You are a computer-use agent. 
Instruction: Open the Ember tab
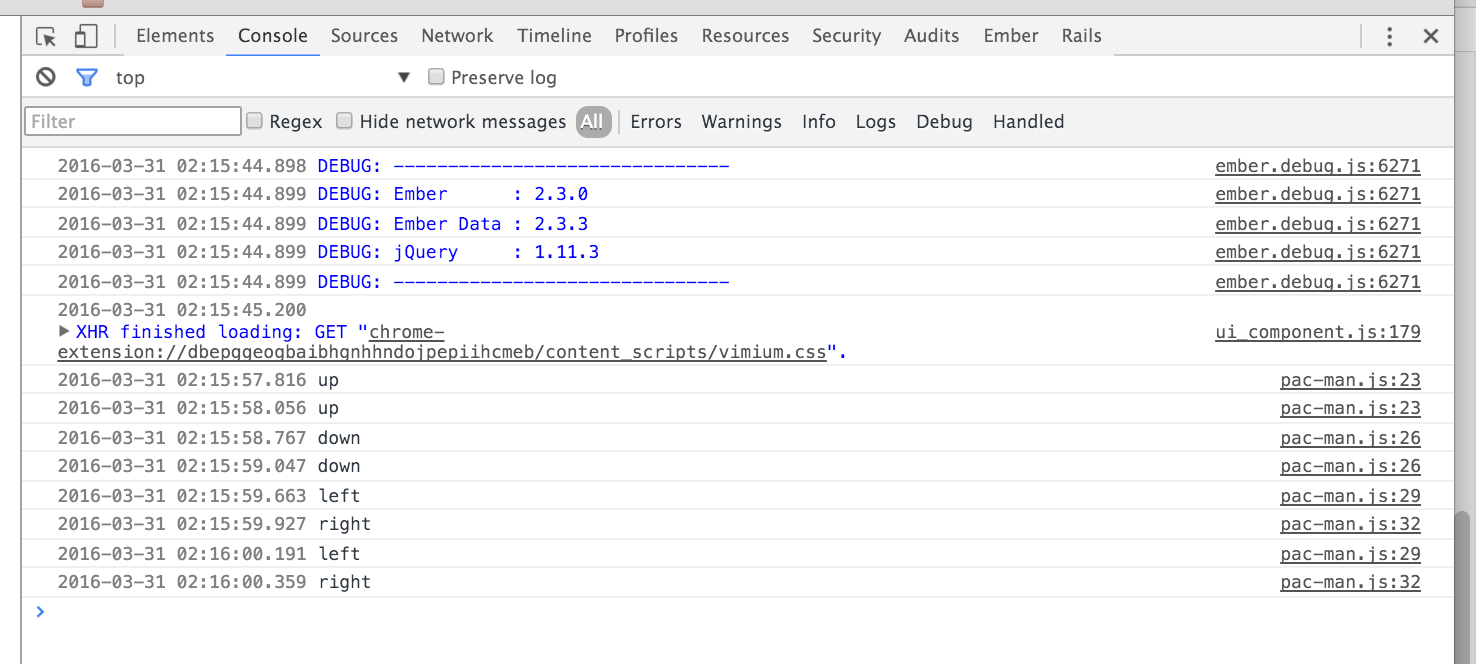(x=1010, y=36)
